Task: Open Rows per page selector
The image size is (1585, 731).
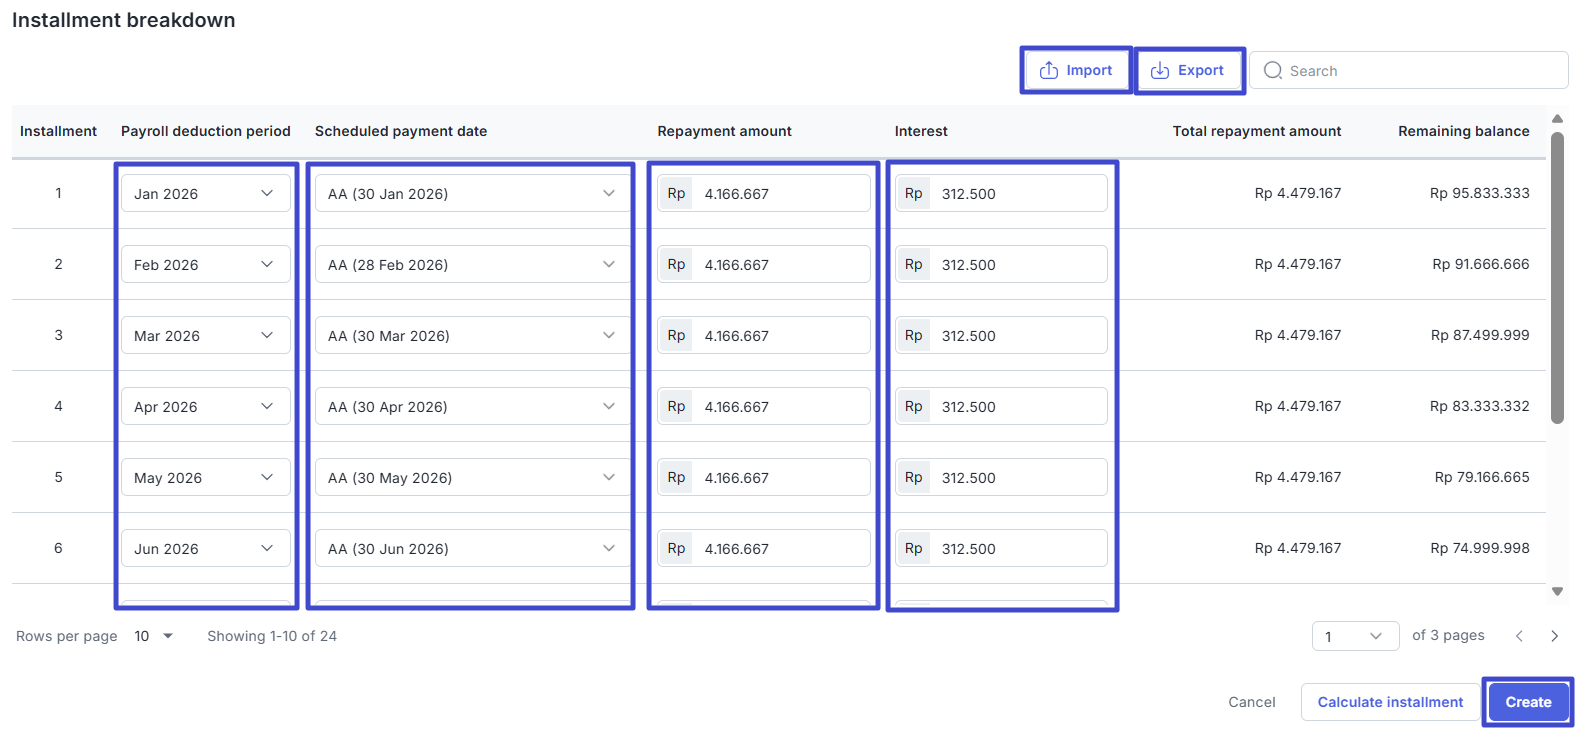Action: [154, 636]
